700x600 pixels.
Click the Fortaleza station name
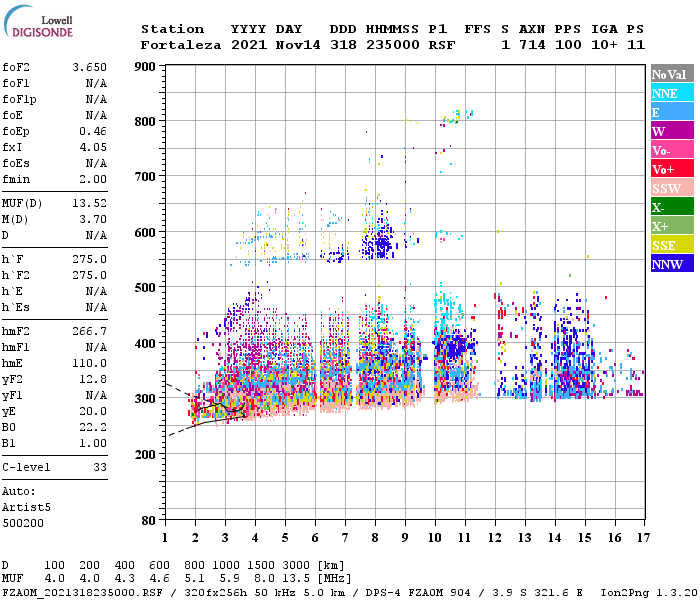181,45
